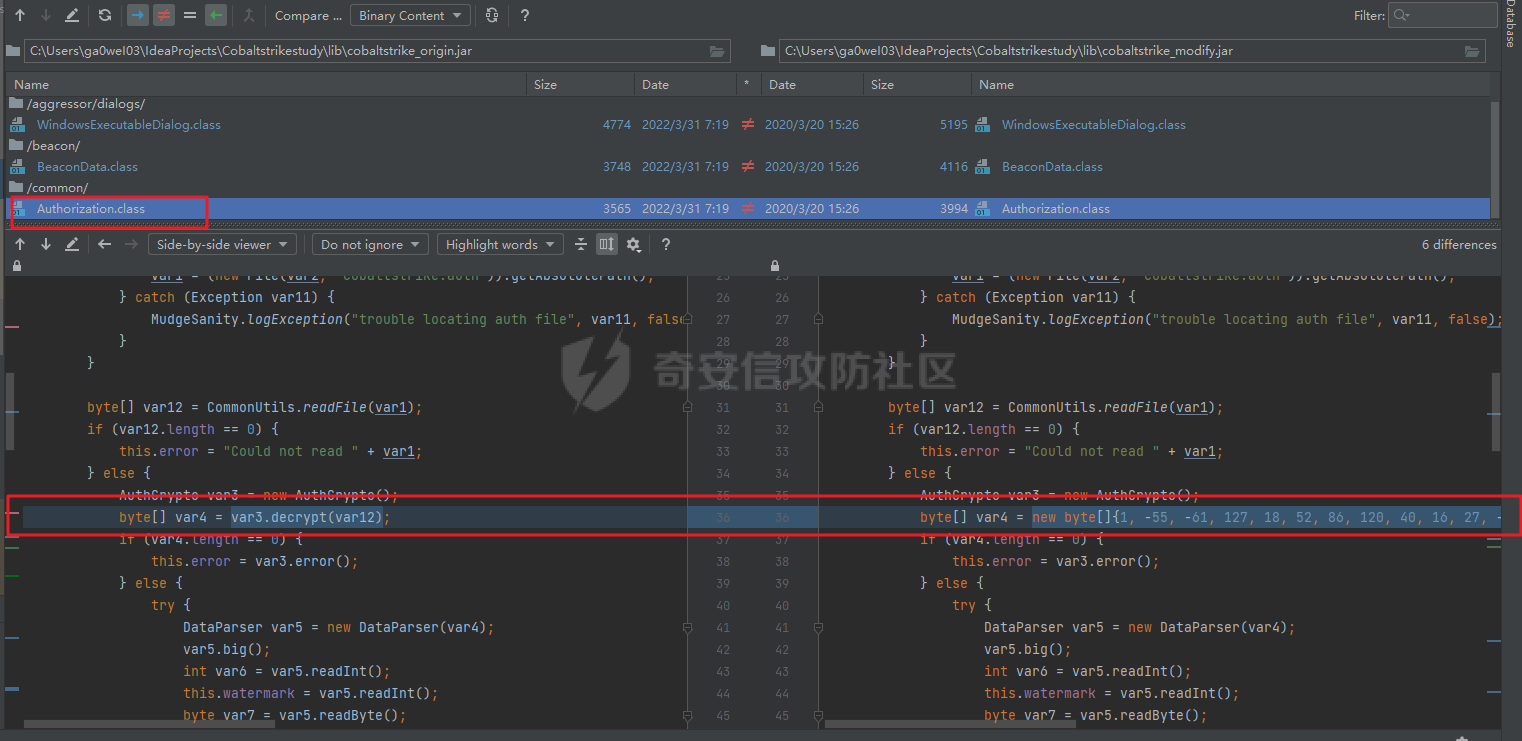
Task: Open the Binary Content compare dropdown
Action: (410, 15)
